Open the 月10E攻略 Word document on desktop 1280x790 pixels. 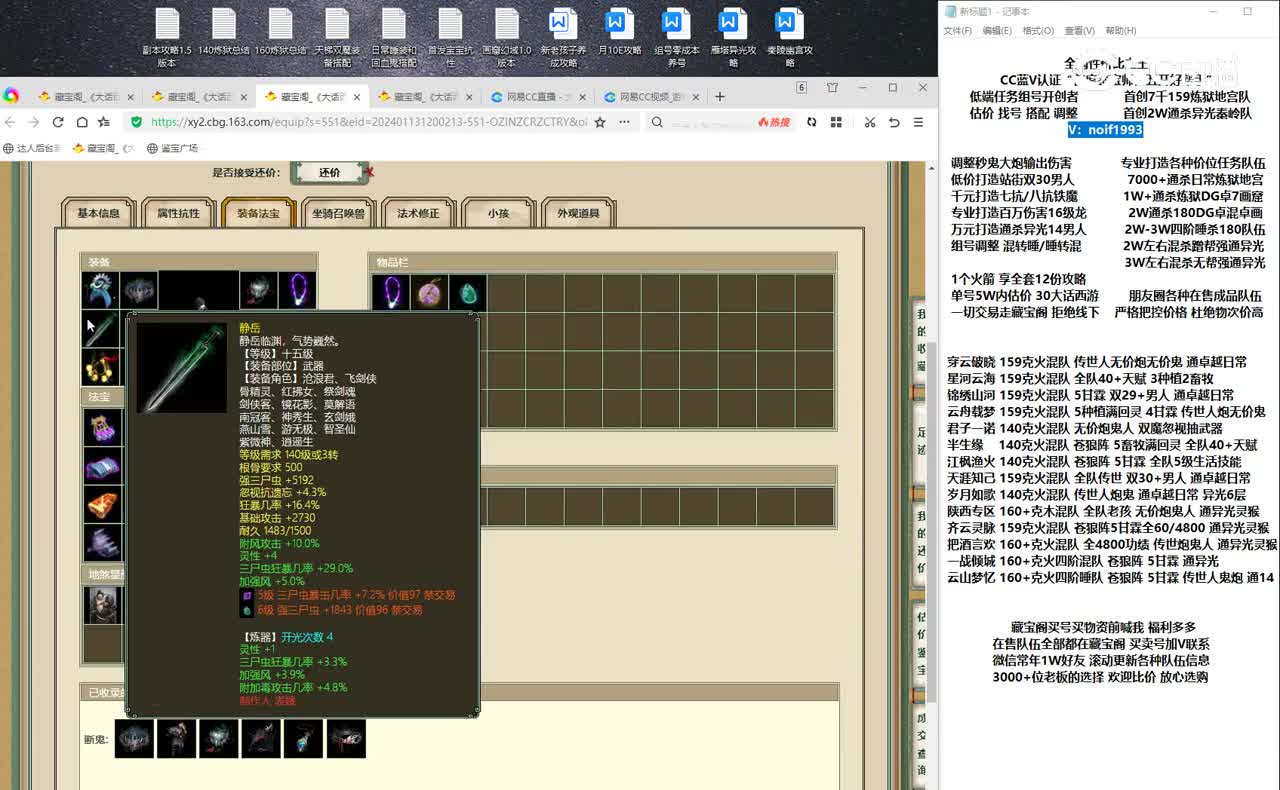pos(619,32)
